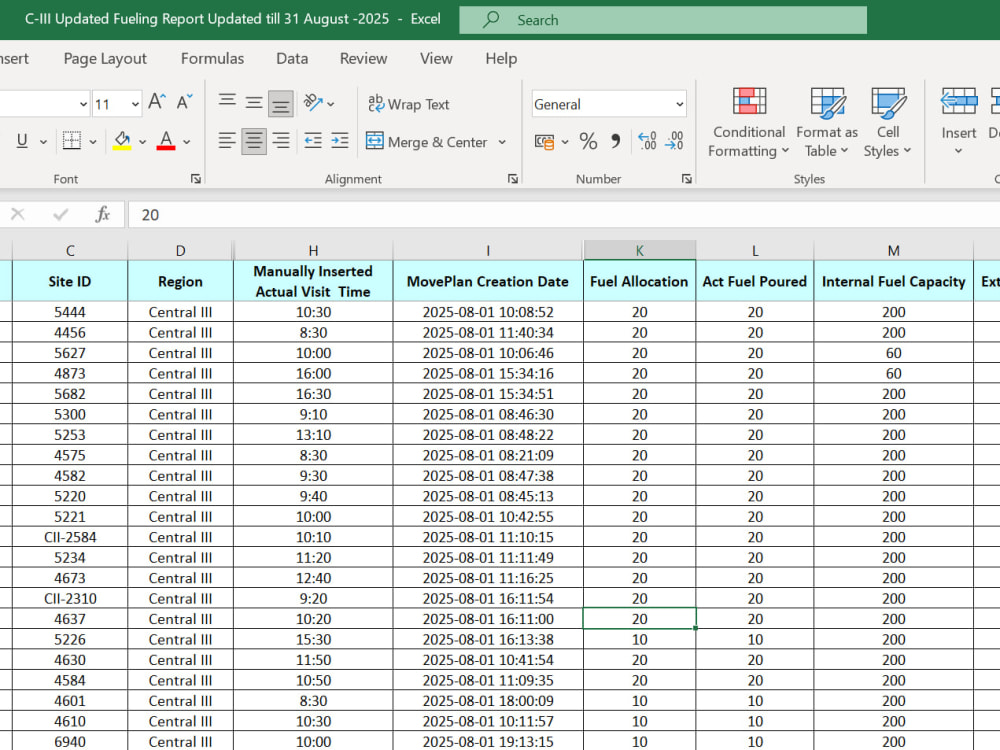This screenshot has height=750, width=1000.
Task: Click Internal Fuel Capacity header cell
Action: click(x=893, y=281)
